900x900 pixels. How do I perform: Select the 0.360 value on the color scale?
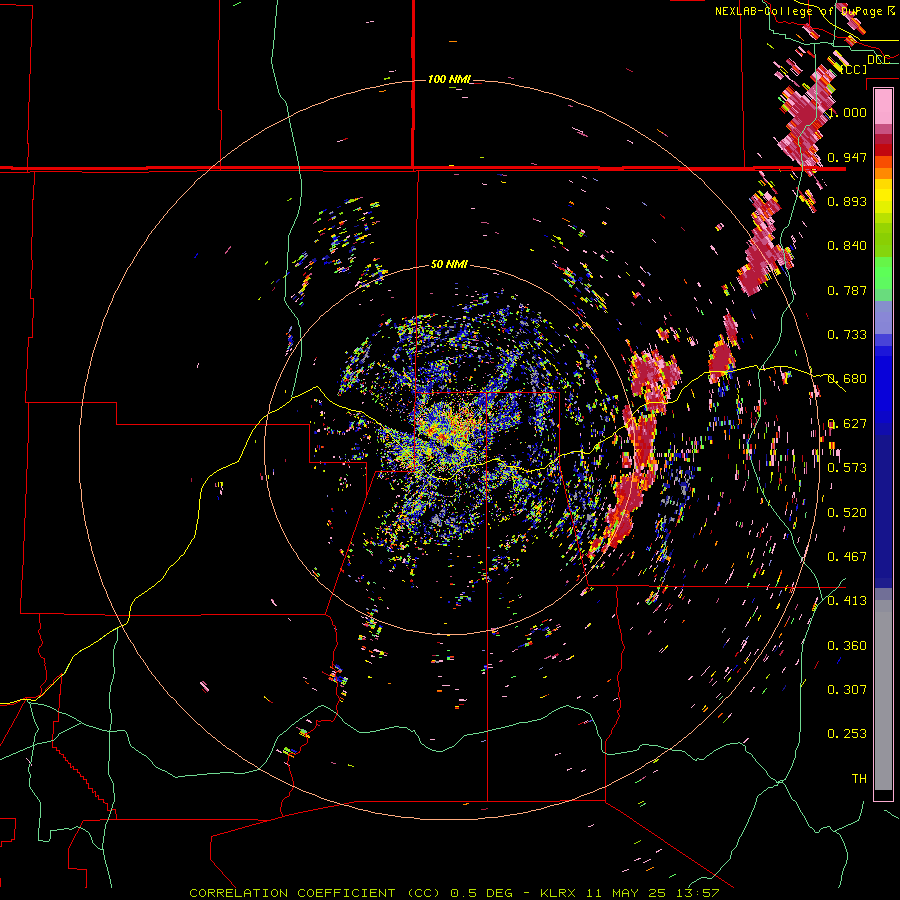tap(847, 646)
